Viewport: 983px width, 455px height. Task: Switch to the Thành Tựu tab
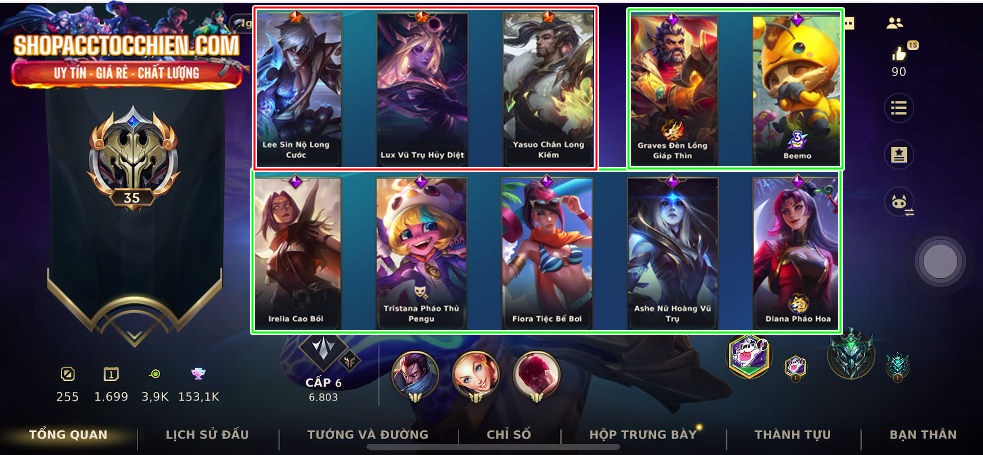pyautogui.click(x=792, y=434)
